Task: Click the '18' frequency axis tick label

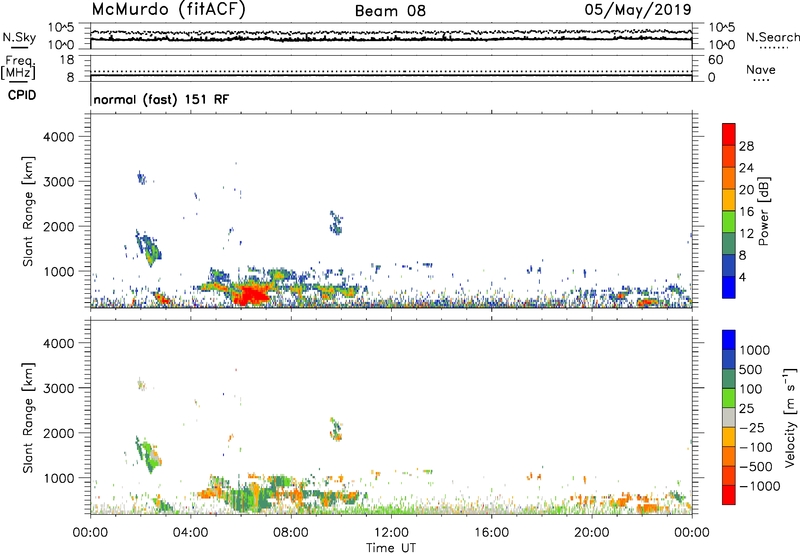Action: 67,60
